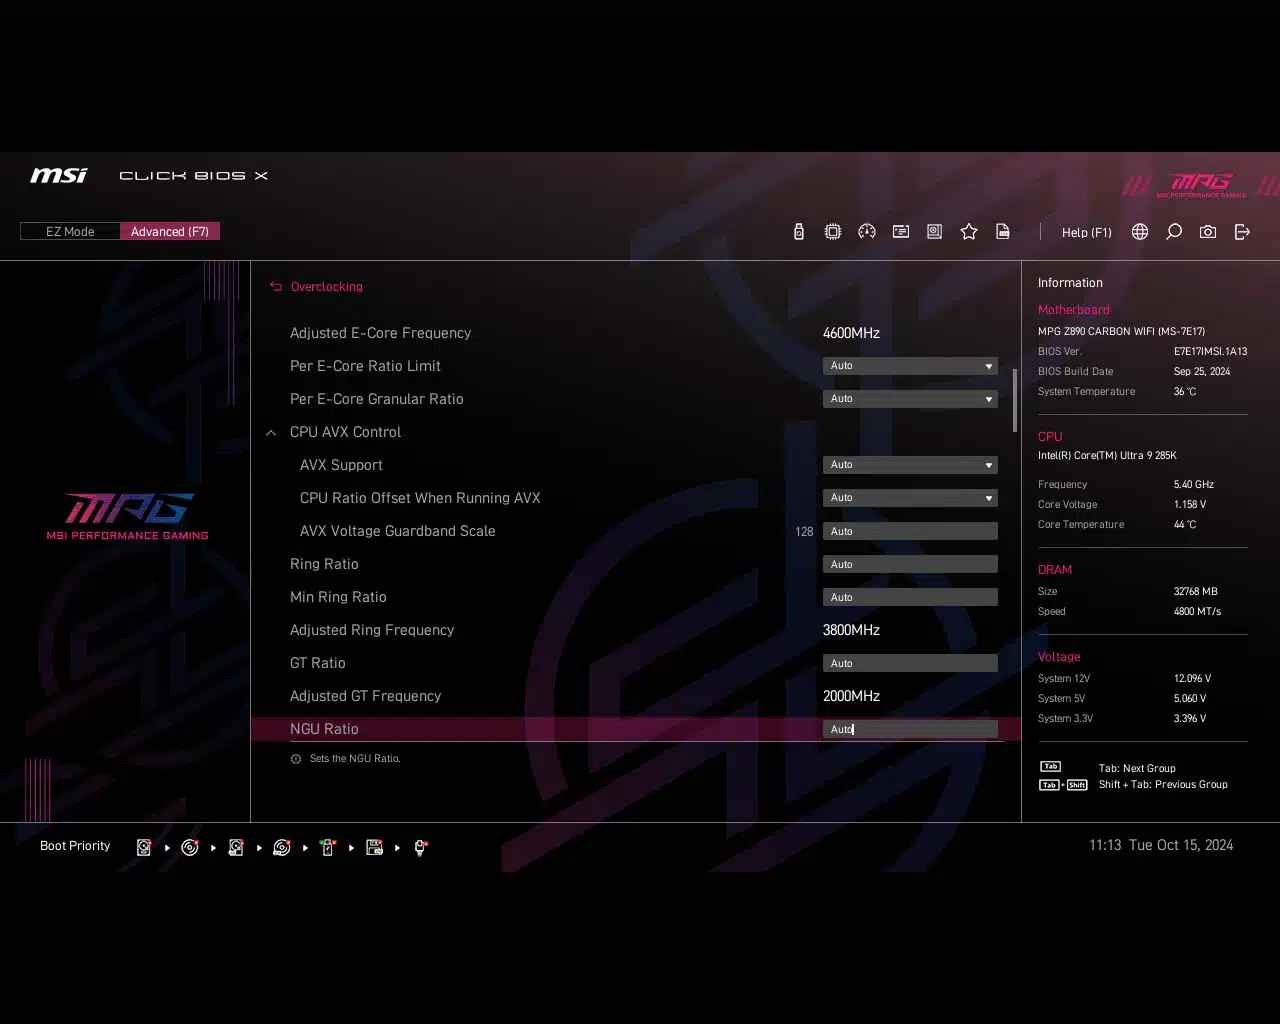Change language with the globe icon
The image size is (1280, 1024).
(x=1140, y=232)
